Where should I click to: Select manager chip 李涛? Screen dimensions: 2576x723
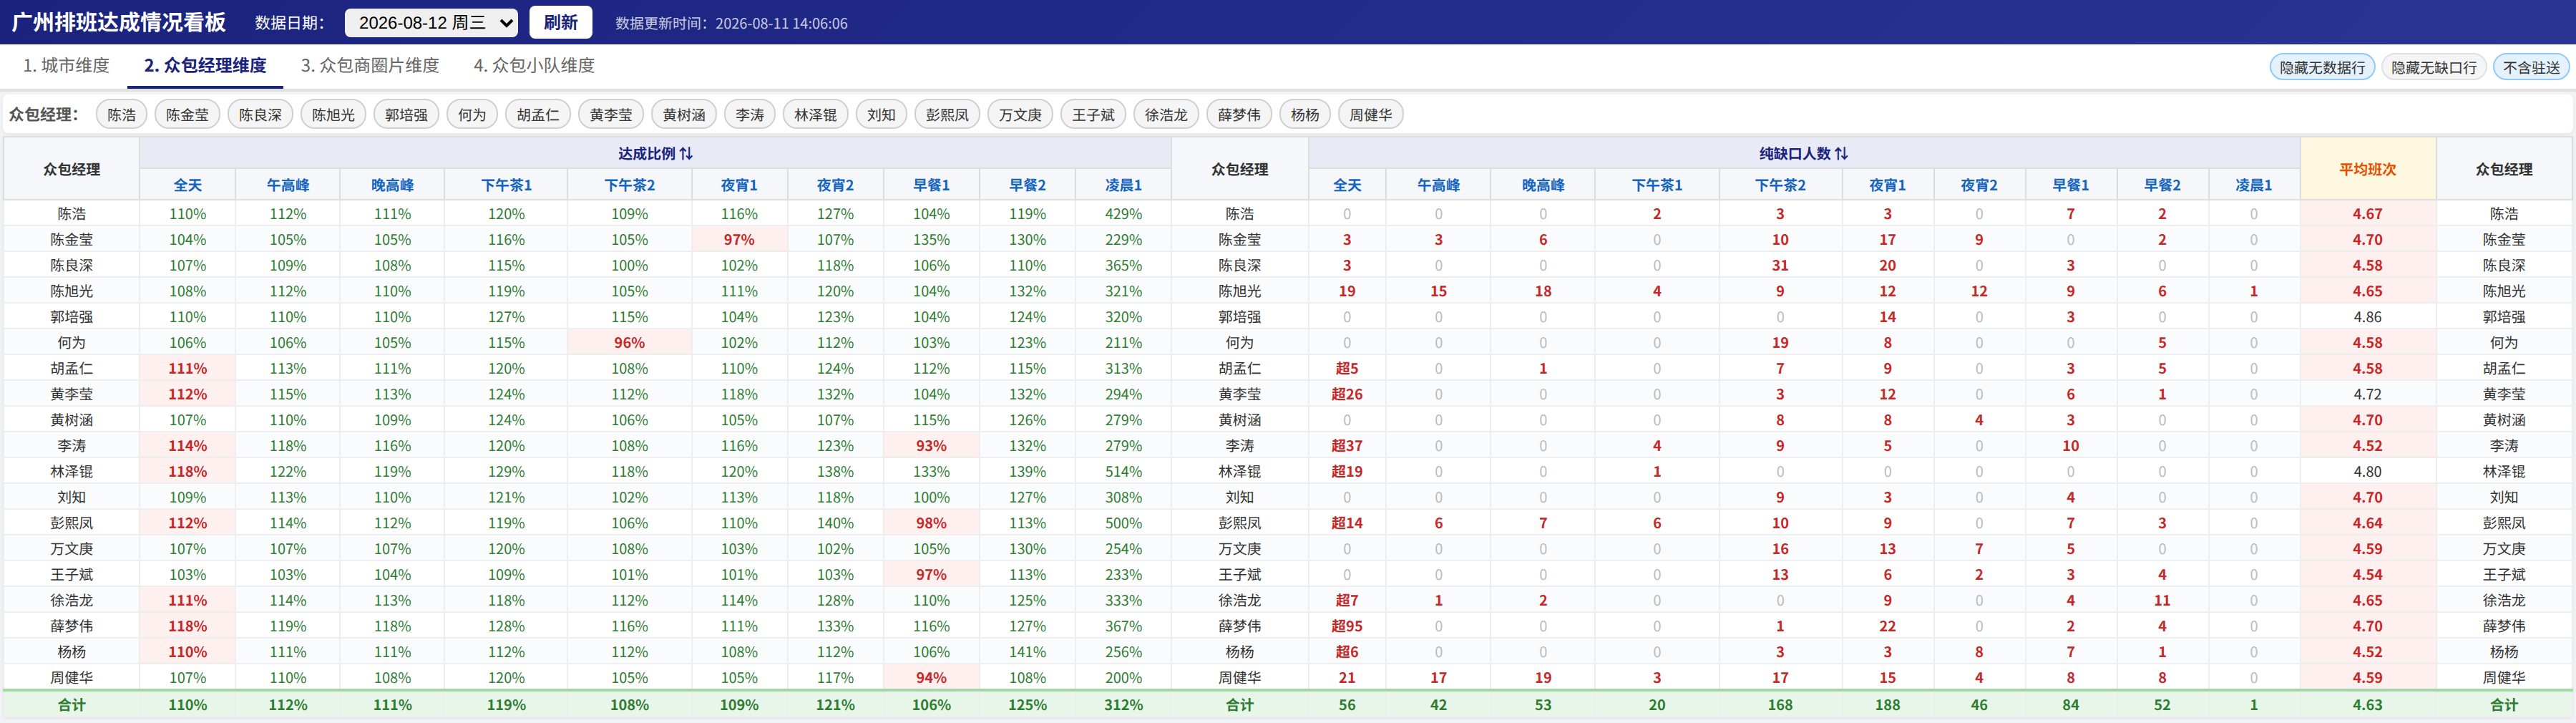(750, 115)
